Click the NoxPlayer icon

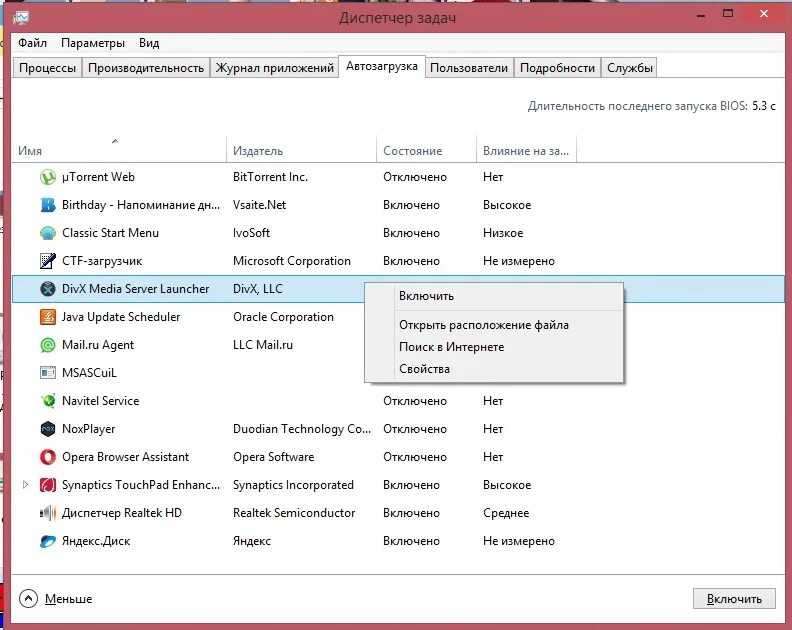pyautogui.click(x=47, y=429)
